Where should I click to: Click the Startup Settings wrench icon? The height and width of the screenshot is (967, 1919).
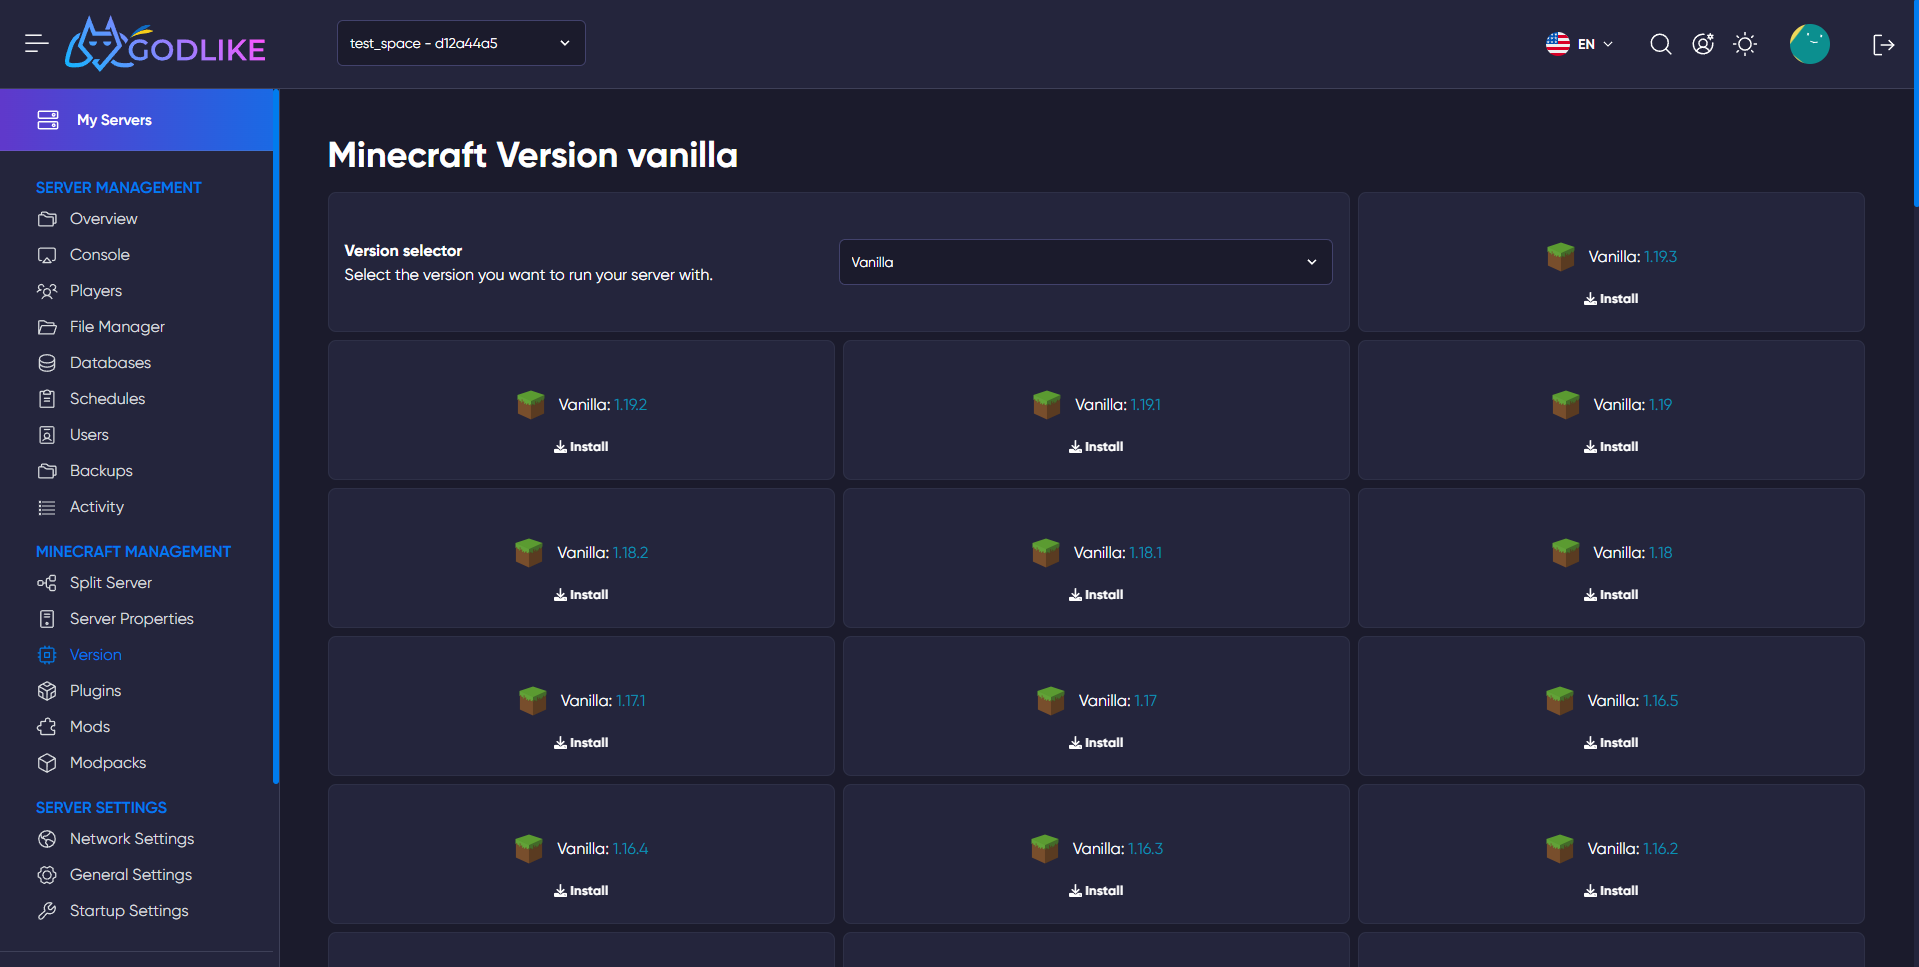click(x=47, y=911)
